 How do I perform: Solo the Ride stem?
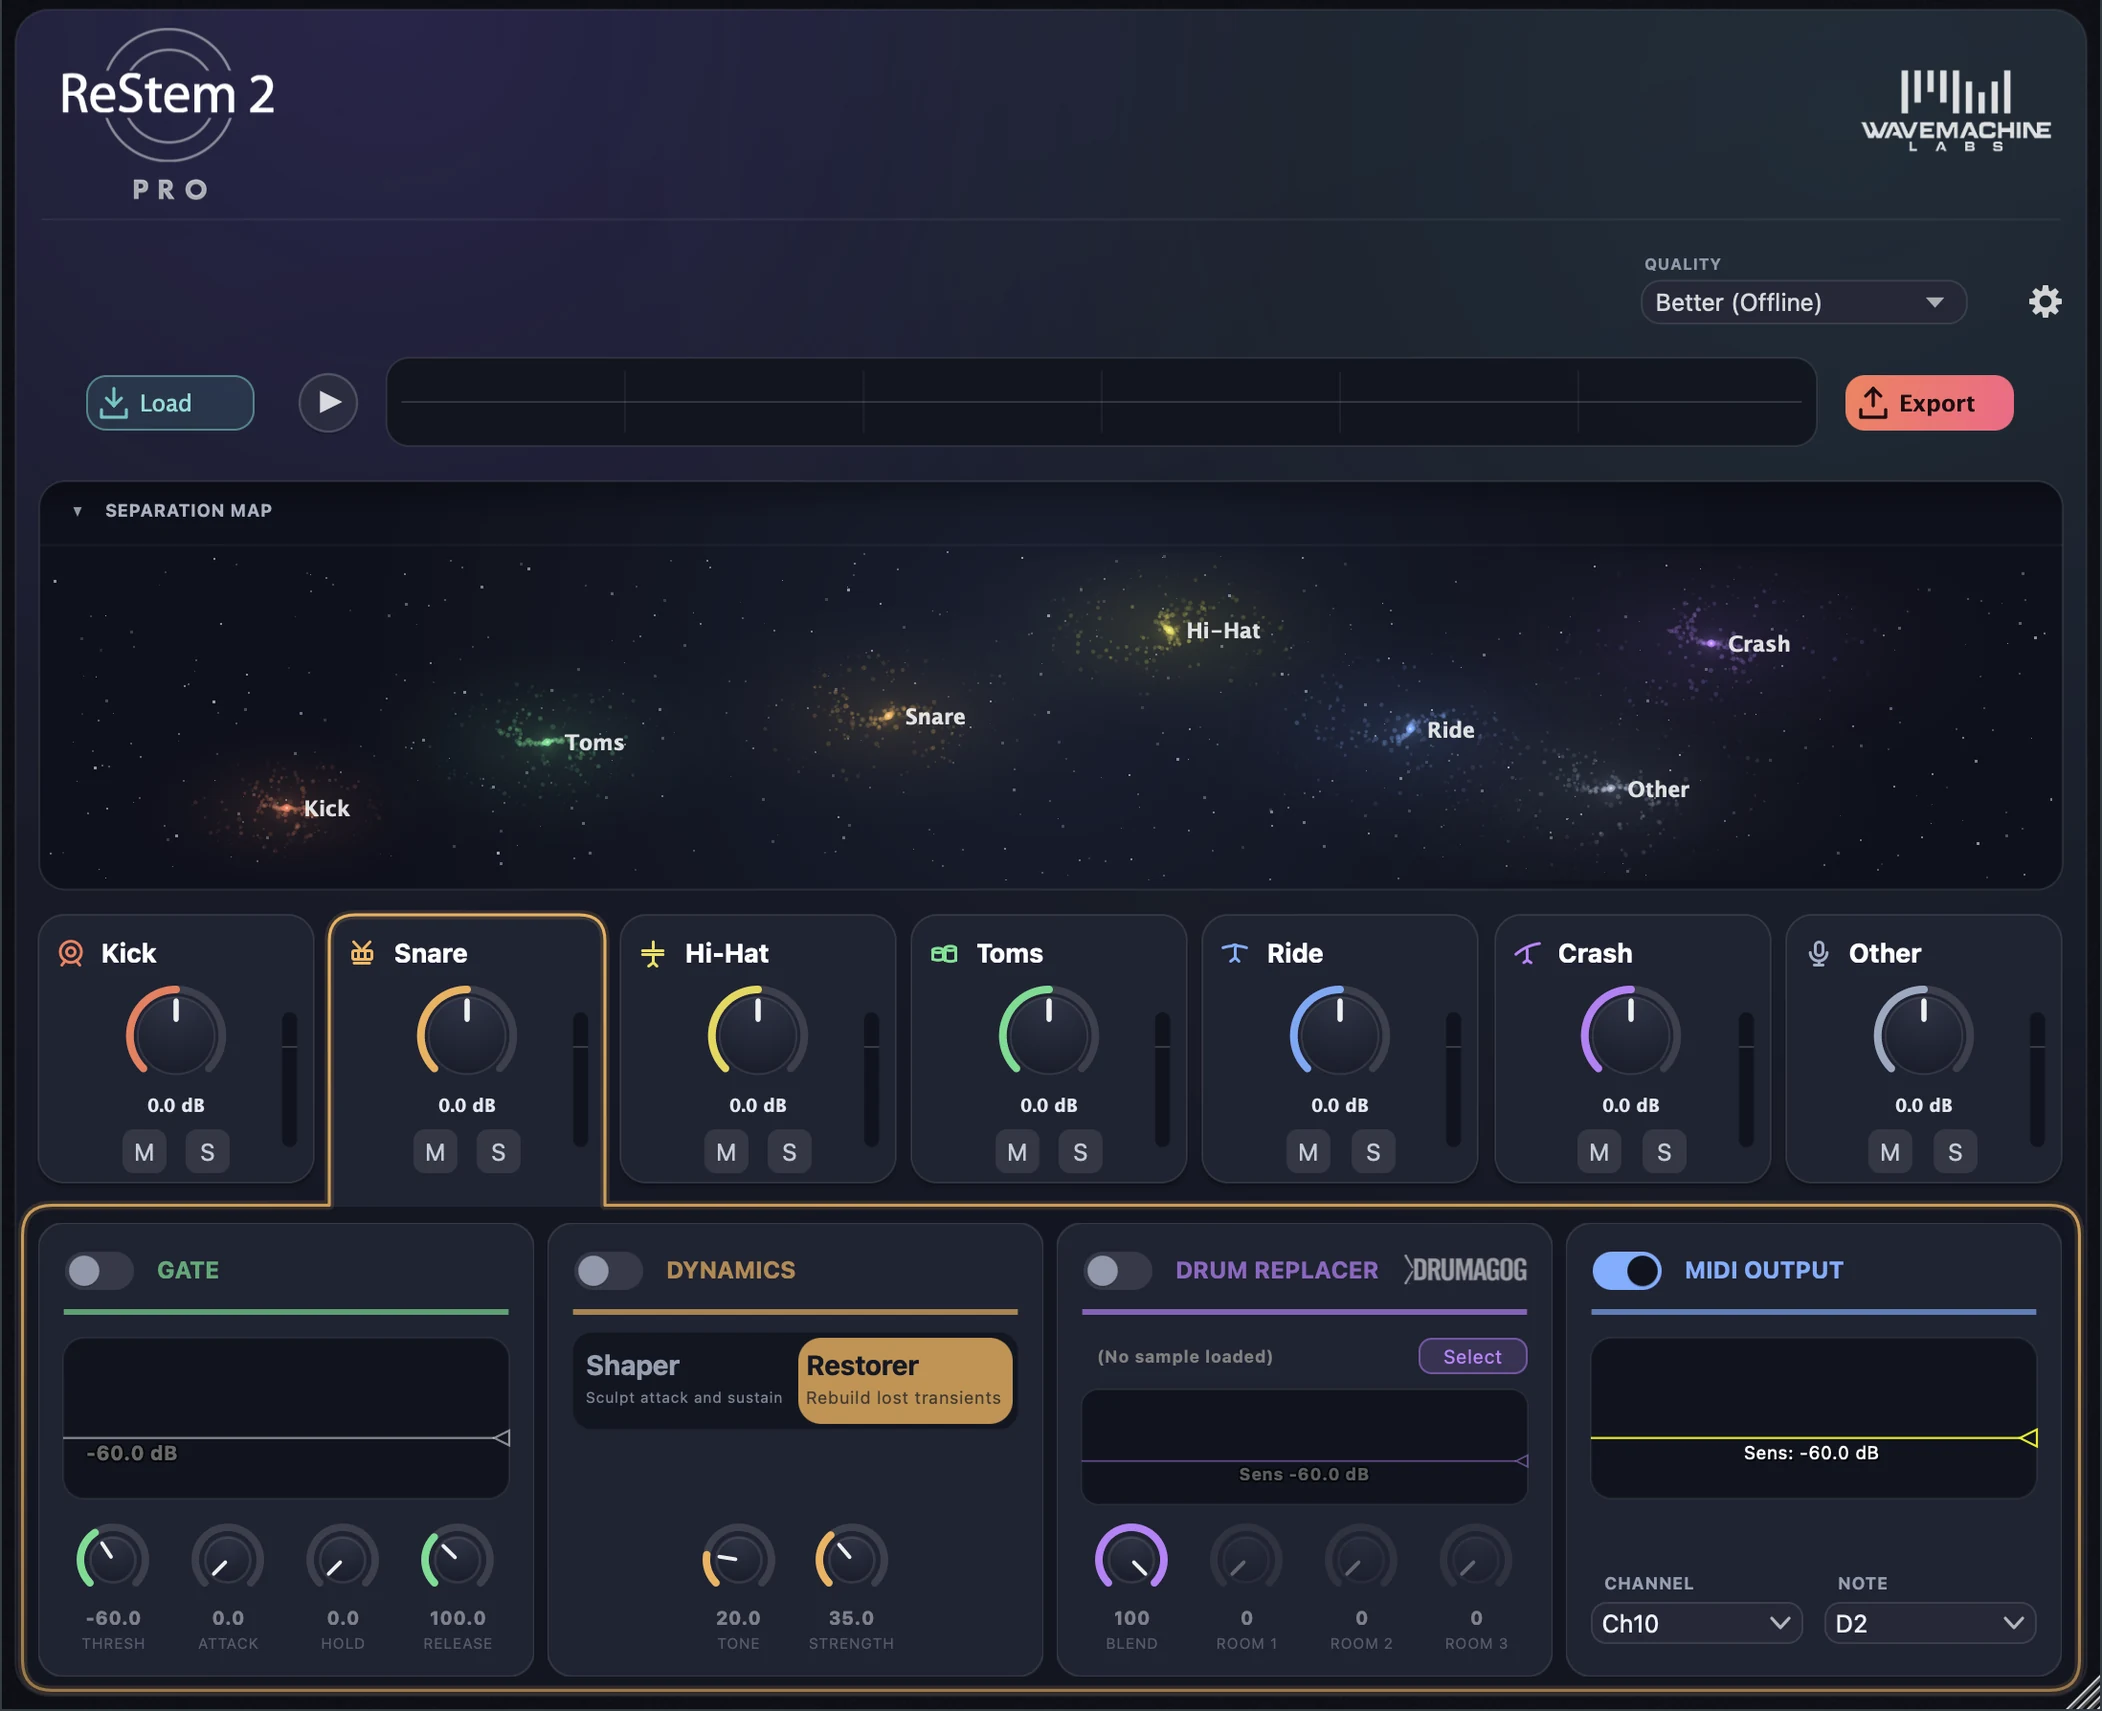[1373, 1152]
